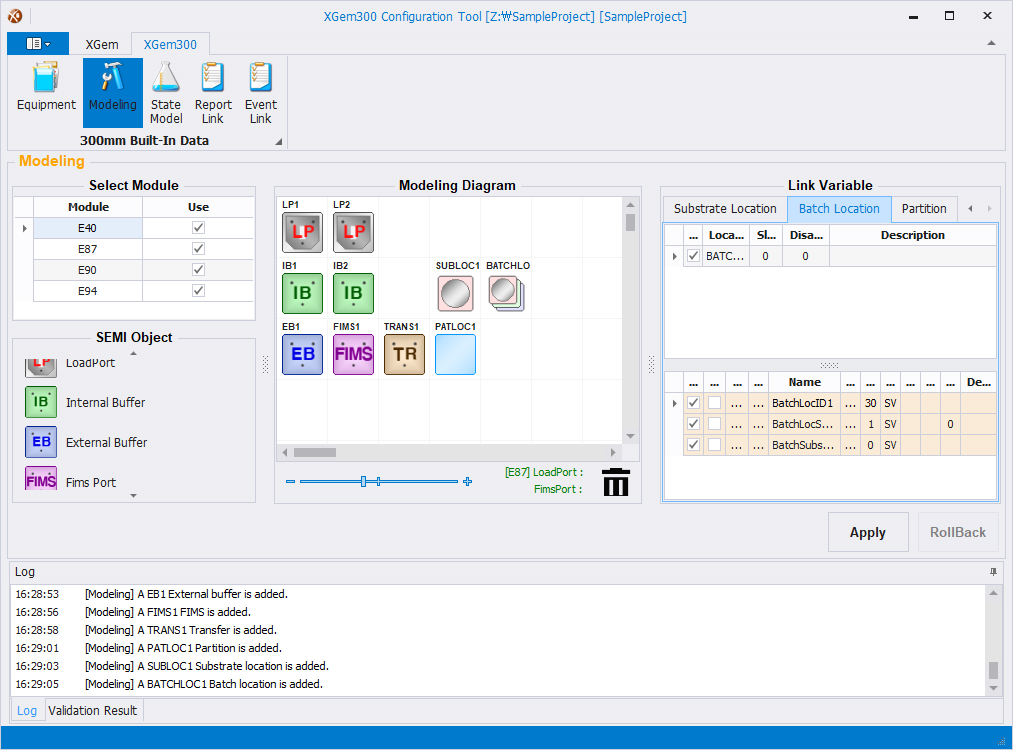The width and height of the screenshot is (1013, 750).
Task: Open the Batch Location tab
Action: 839,209
